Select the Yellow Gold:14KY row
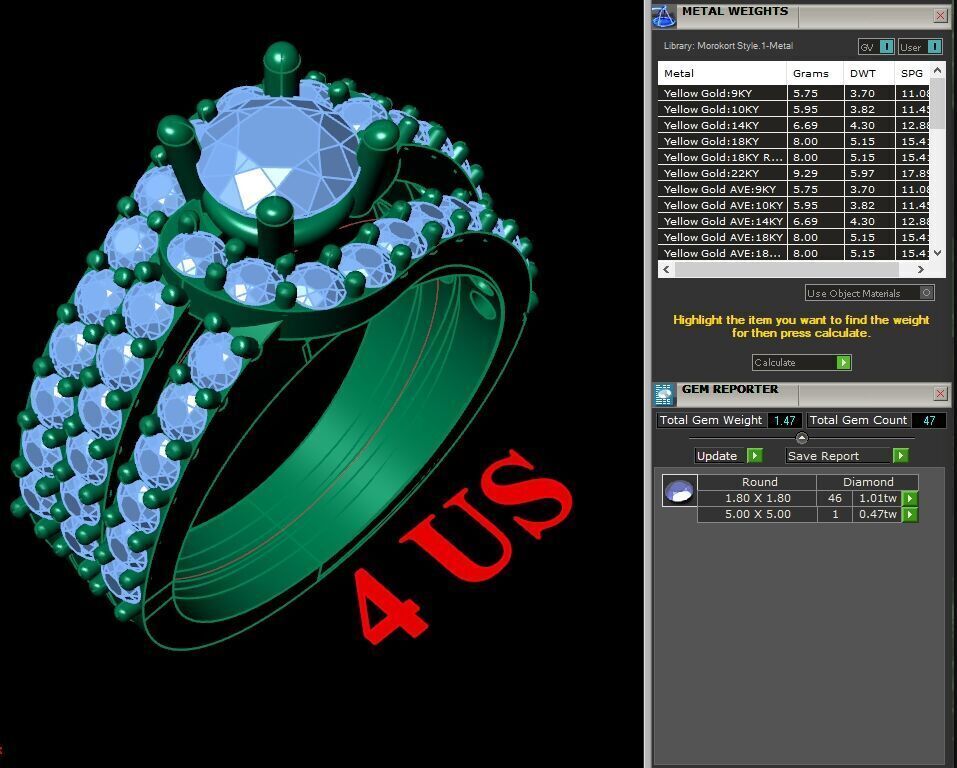 click(793, 125)
